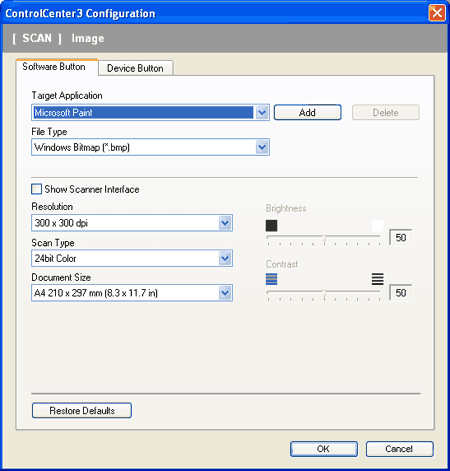The height and width of the screenshot is (471, 450).
Task: Close the ControlCenter3 Configuration window
Action: 437,13
